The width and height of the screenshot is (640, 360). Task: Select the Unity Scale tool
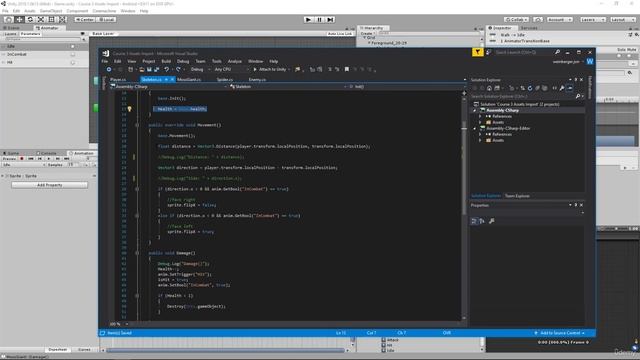tap(41, 20)
